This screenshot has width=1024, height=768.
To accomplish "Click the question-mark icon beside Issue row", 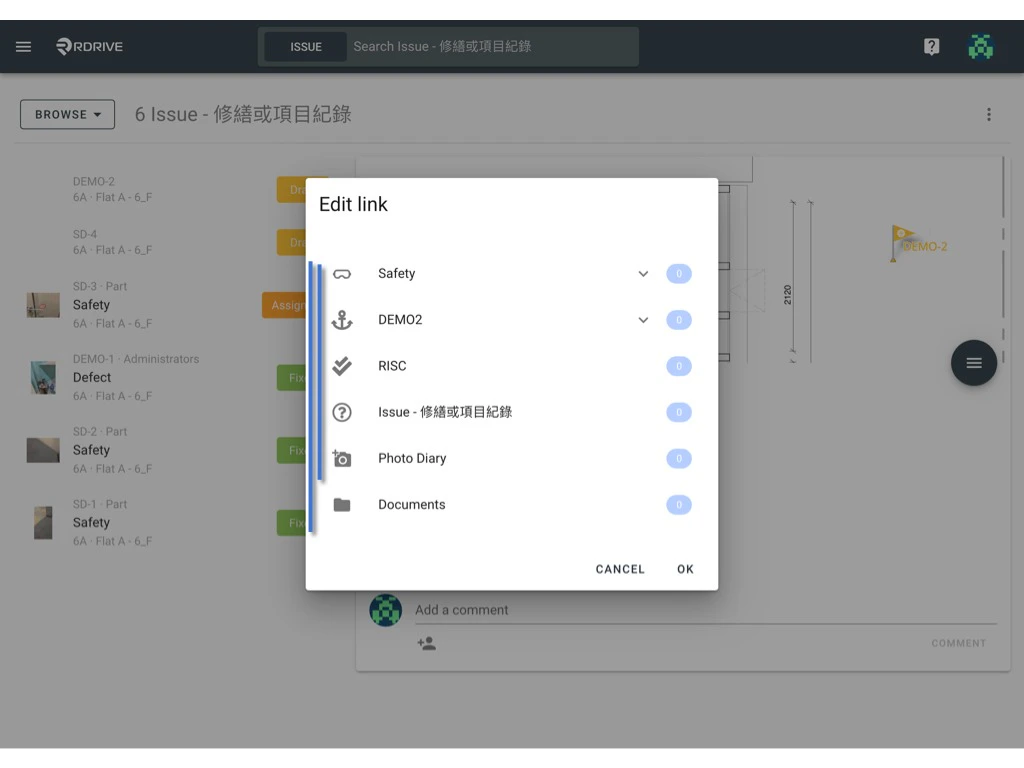I will (x=342, y=412).
